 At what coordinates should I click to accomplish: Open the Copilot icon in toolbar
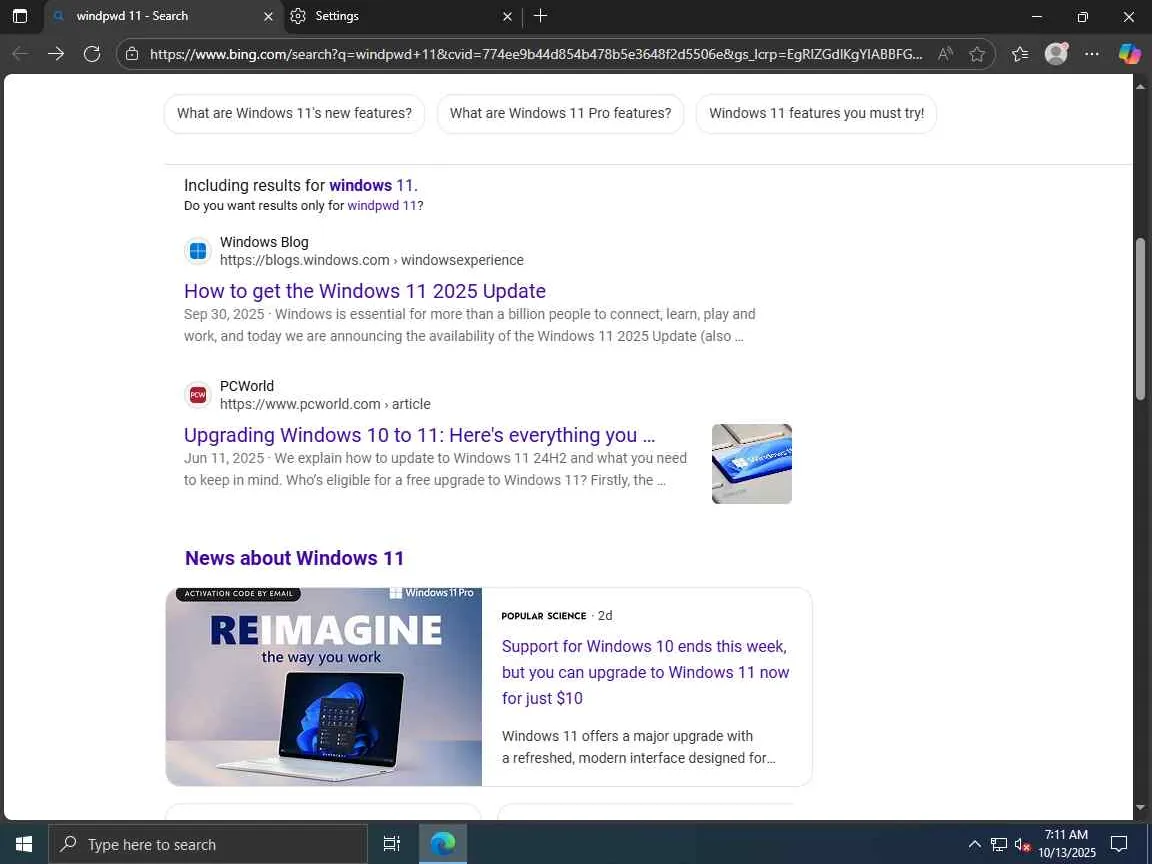1129,54
